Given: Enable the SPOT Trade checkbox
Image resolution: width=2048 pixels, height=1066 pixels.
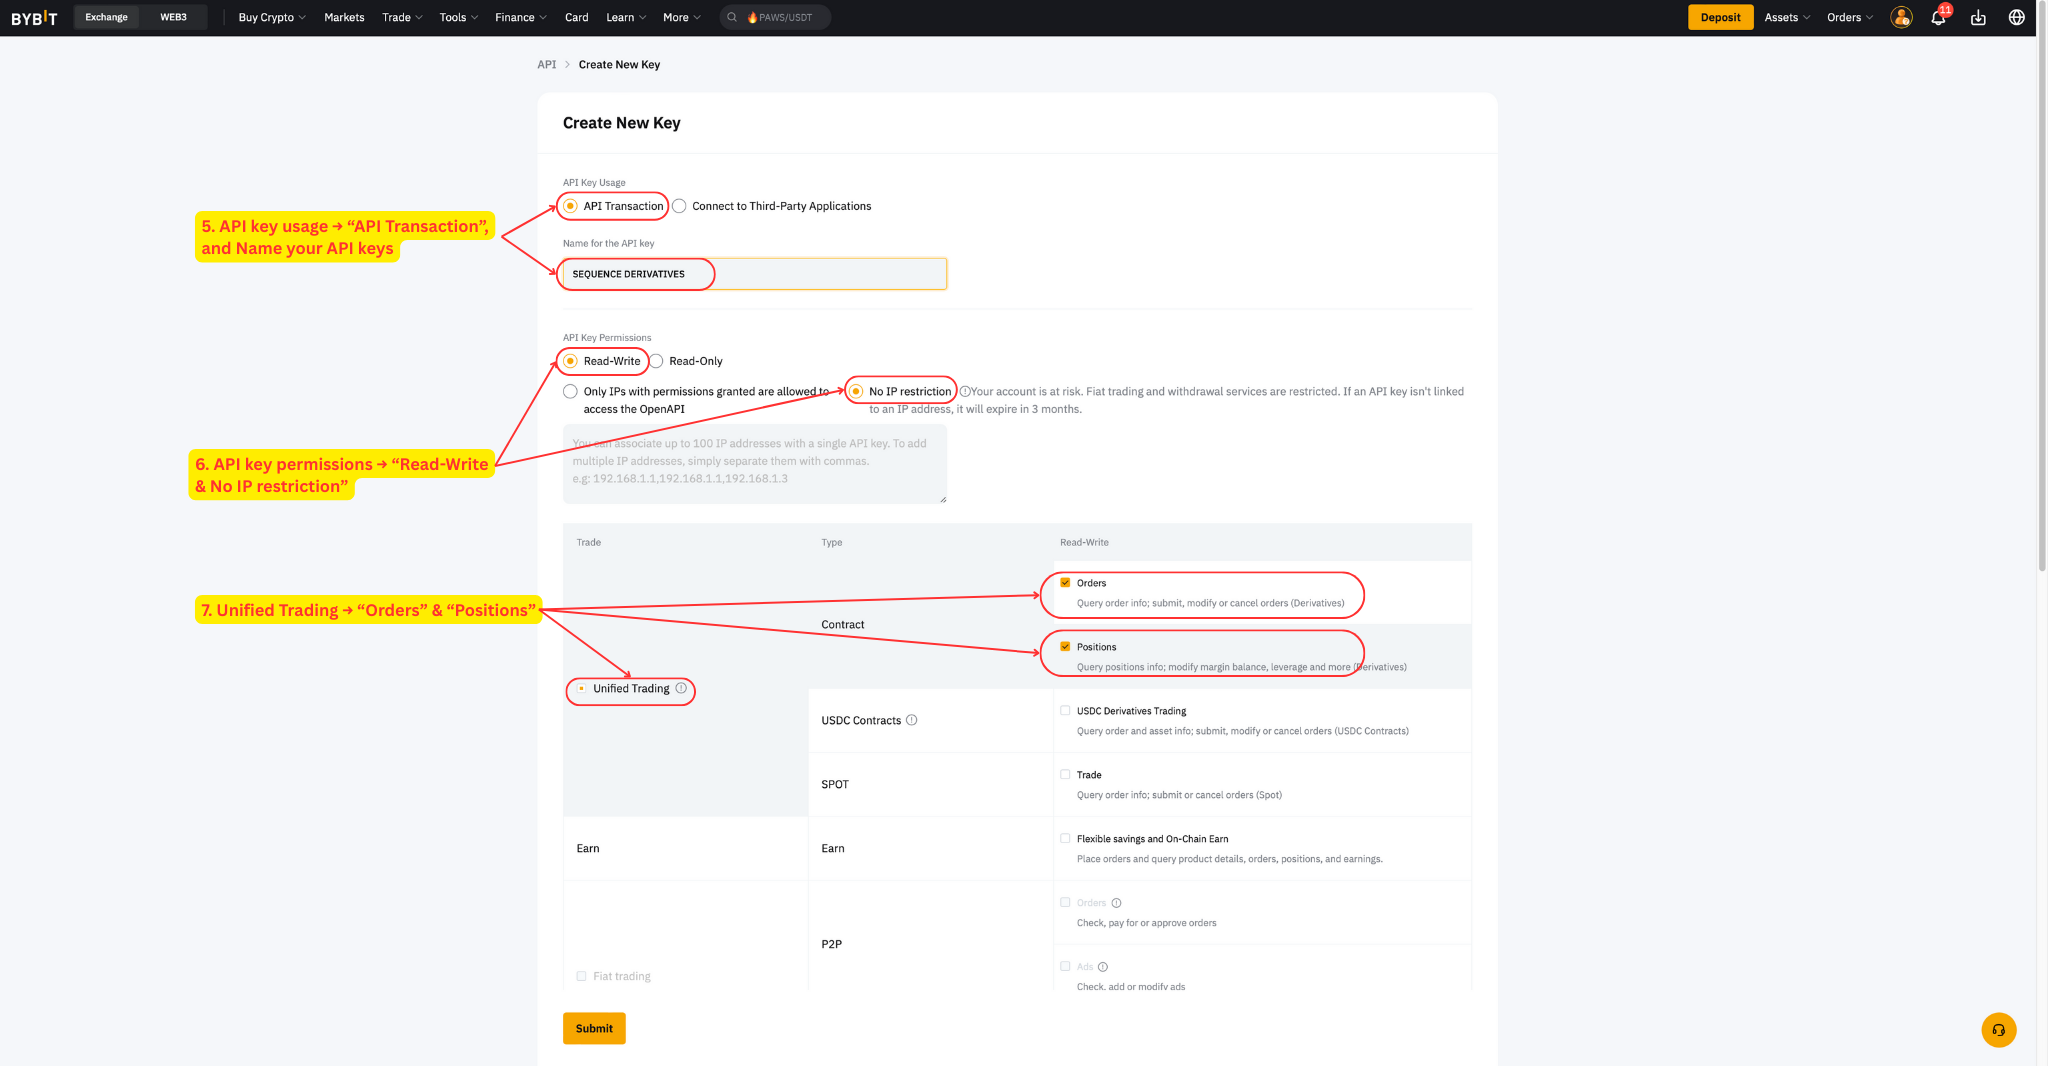Looking at the screenshot, I should point(1065,775).
